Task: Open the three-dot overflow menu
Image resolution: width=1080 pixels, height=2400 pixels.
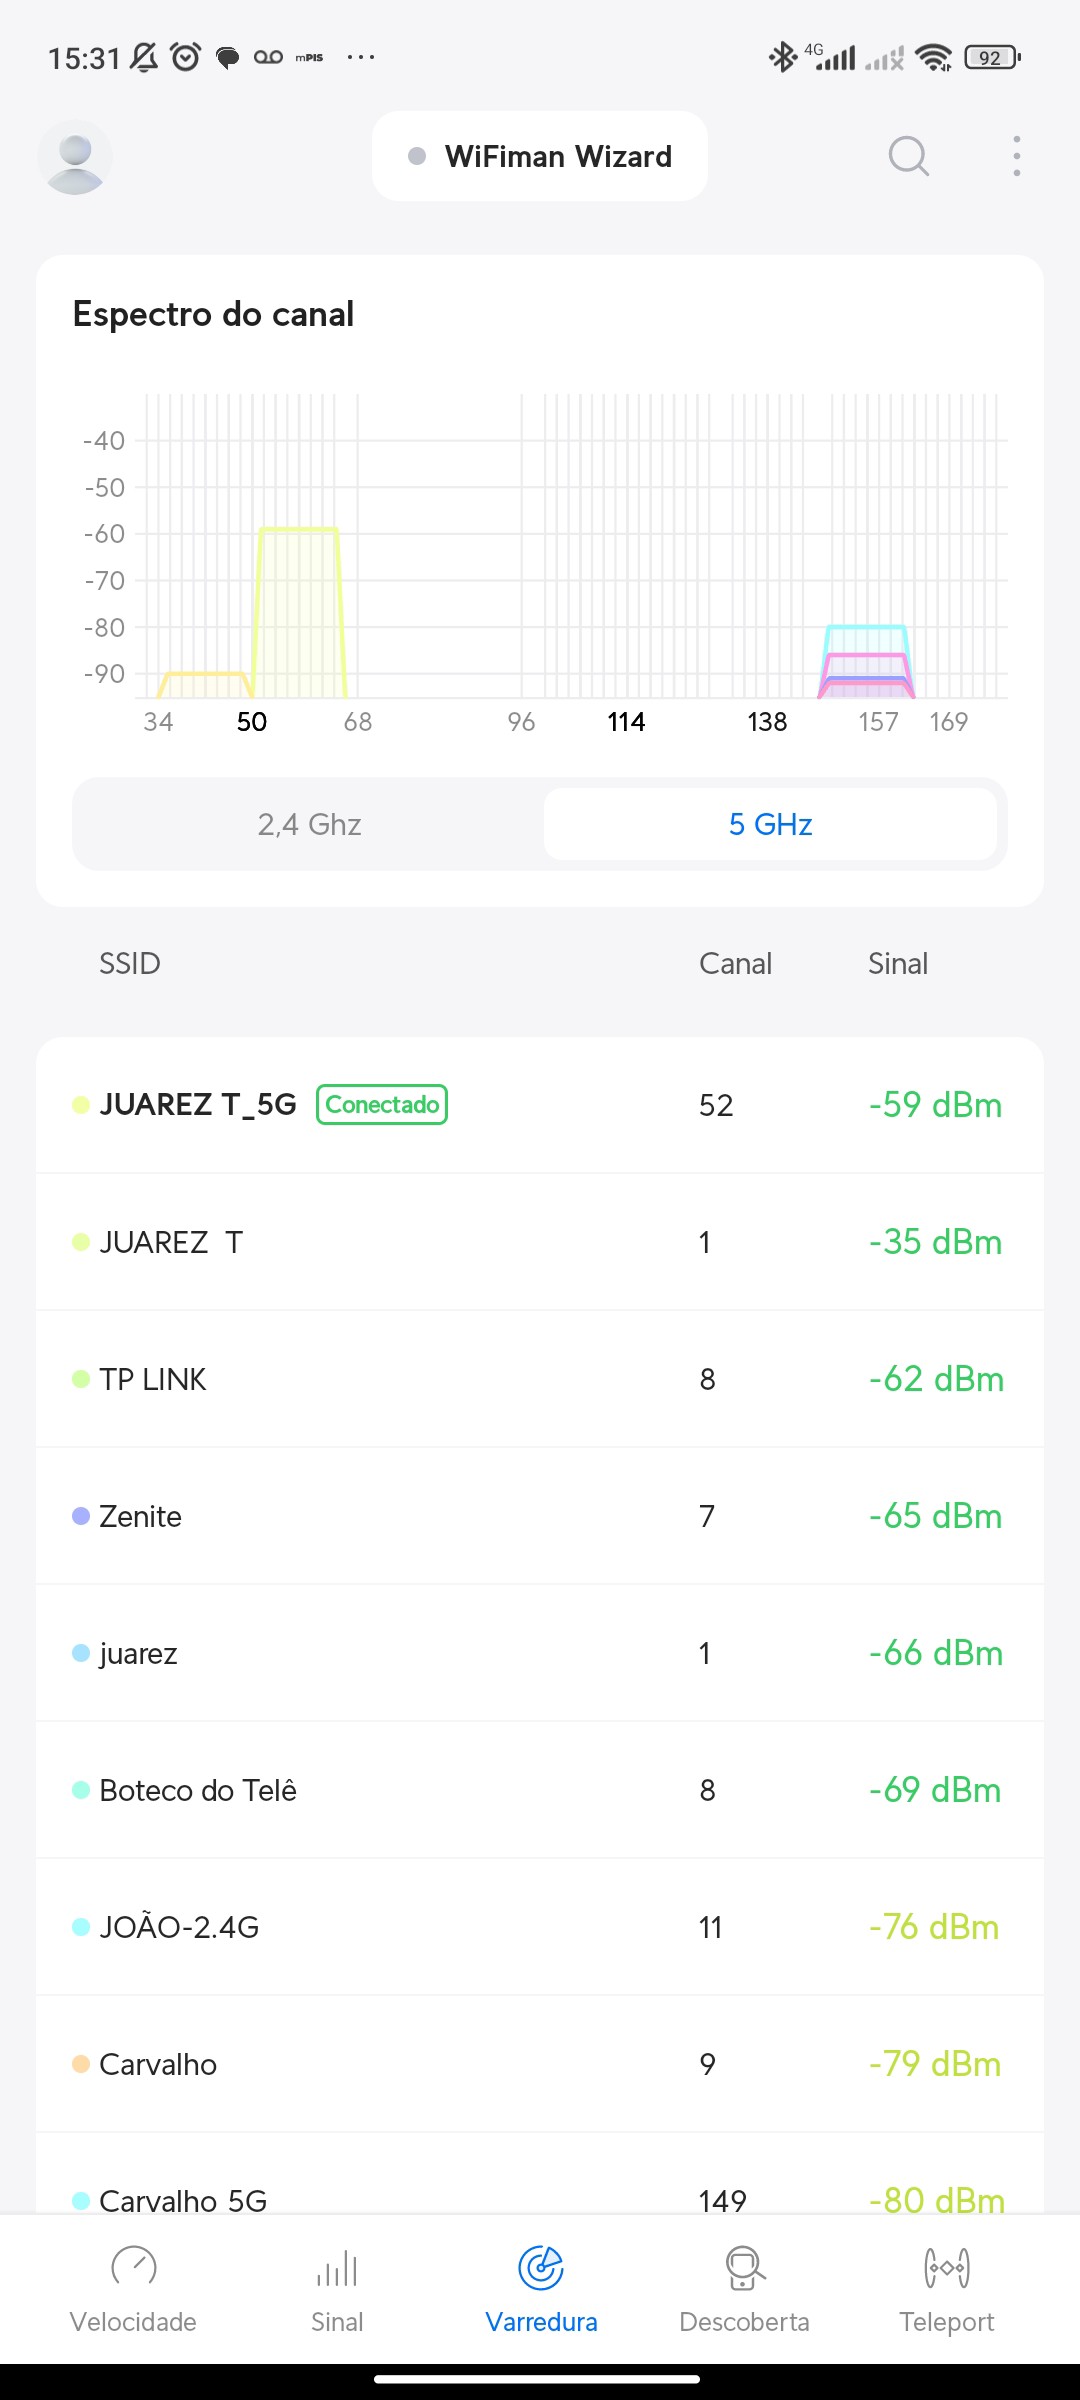Action: 1016,156
